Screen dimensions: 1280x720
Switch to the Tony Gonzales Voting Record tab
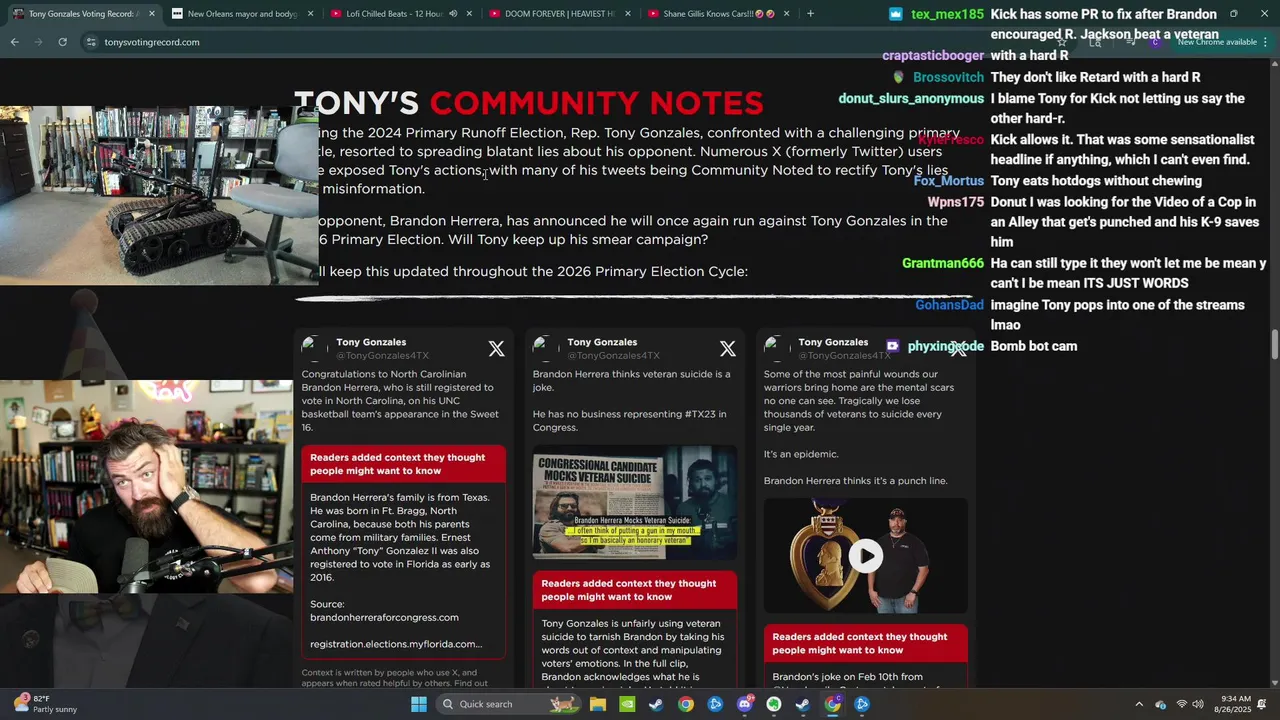pos(85,14)
